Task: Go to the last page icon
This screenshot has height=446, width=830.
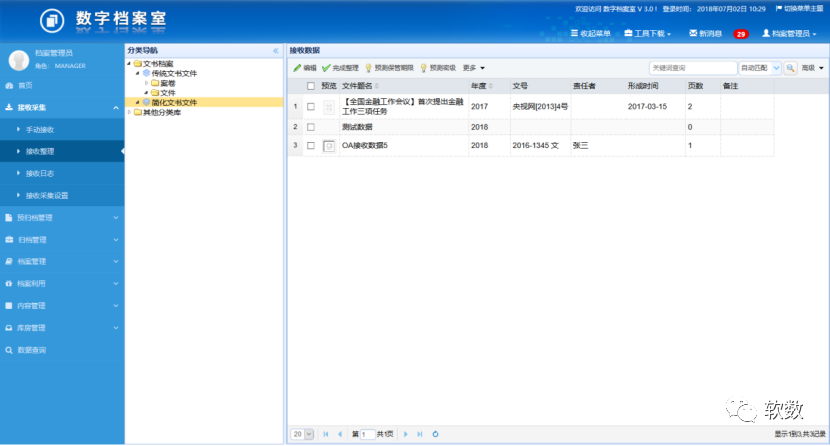Action: pos(419,434)
